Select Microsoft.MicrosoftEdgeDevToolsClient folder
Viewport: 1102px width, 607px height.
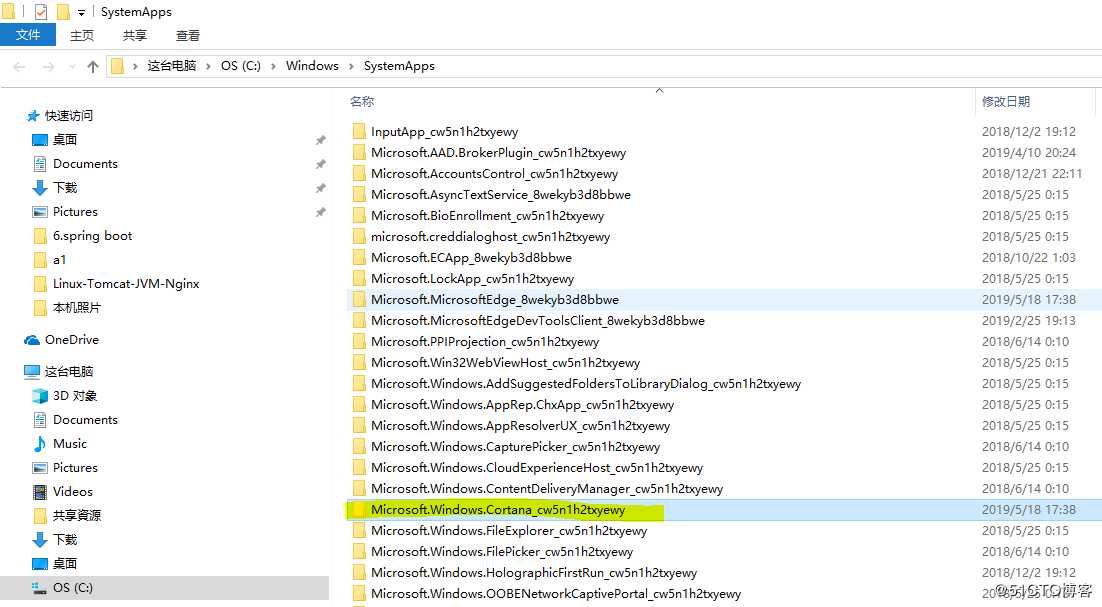538,321
